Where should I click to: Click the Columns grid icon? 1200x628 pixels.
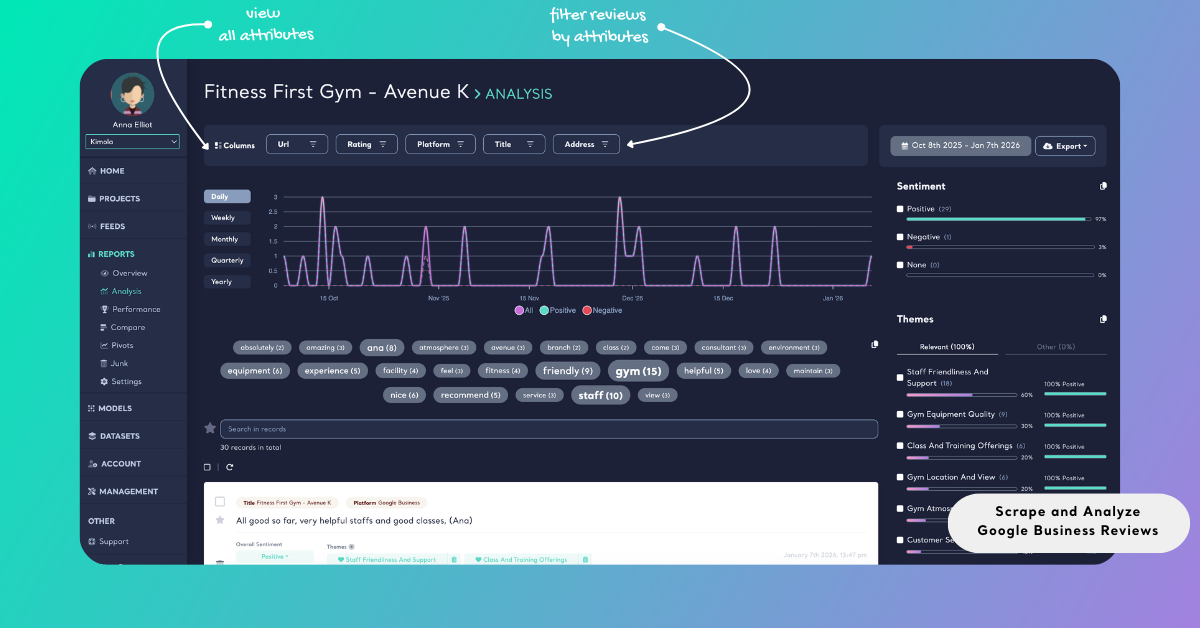218,145
